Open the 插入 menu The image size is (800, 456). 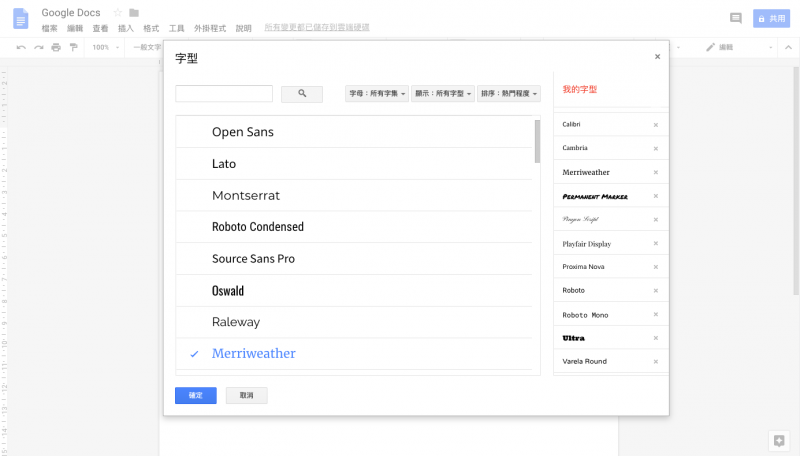(126, 29)
